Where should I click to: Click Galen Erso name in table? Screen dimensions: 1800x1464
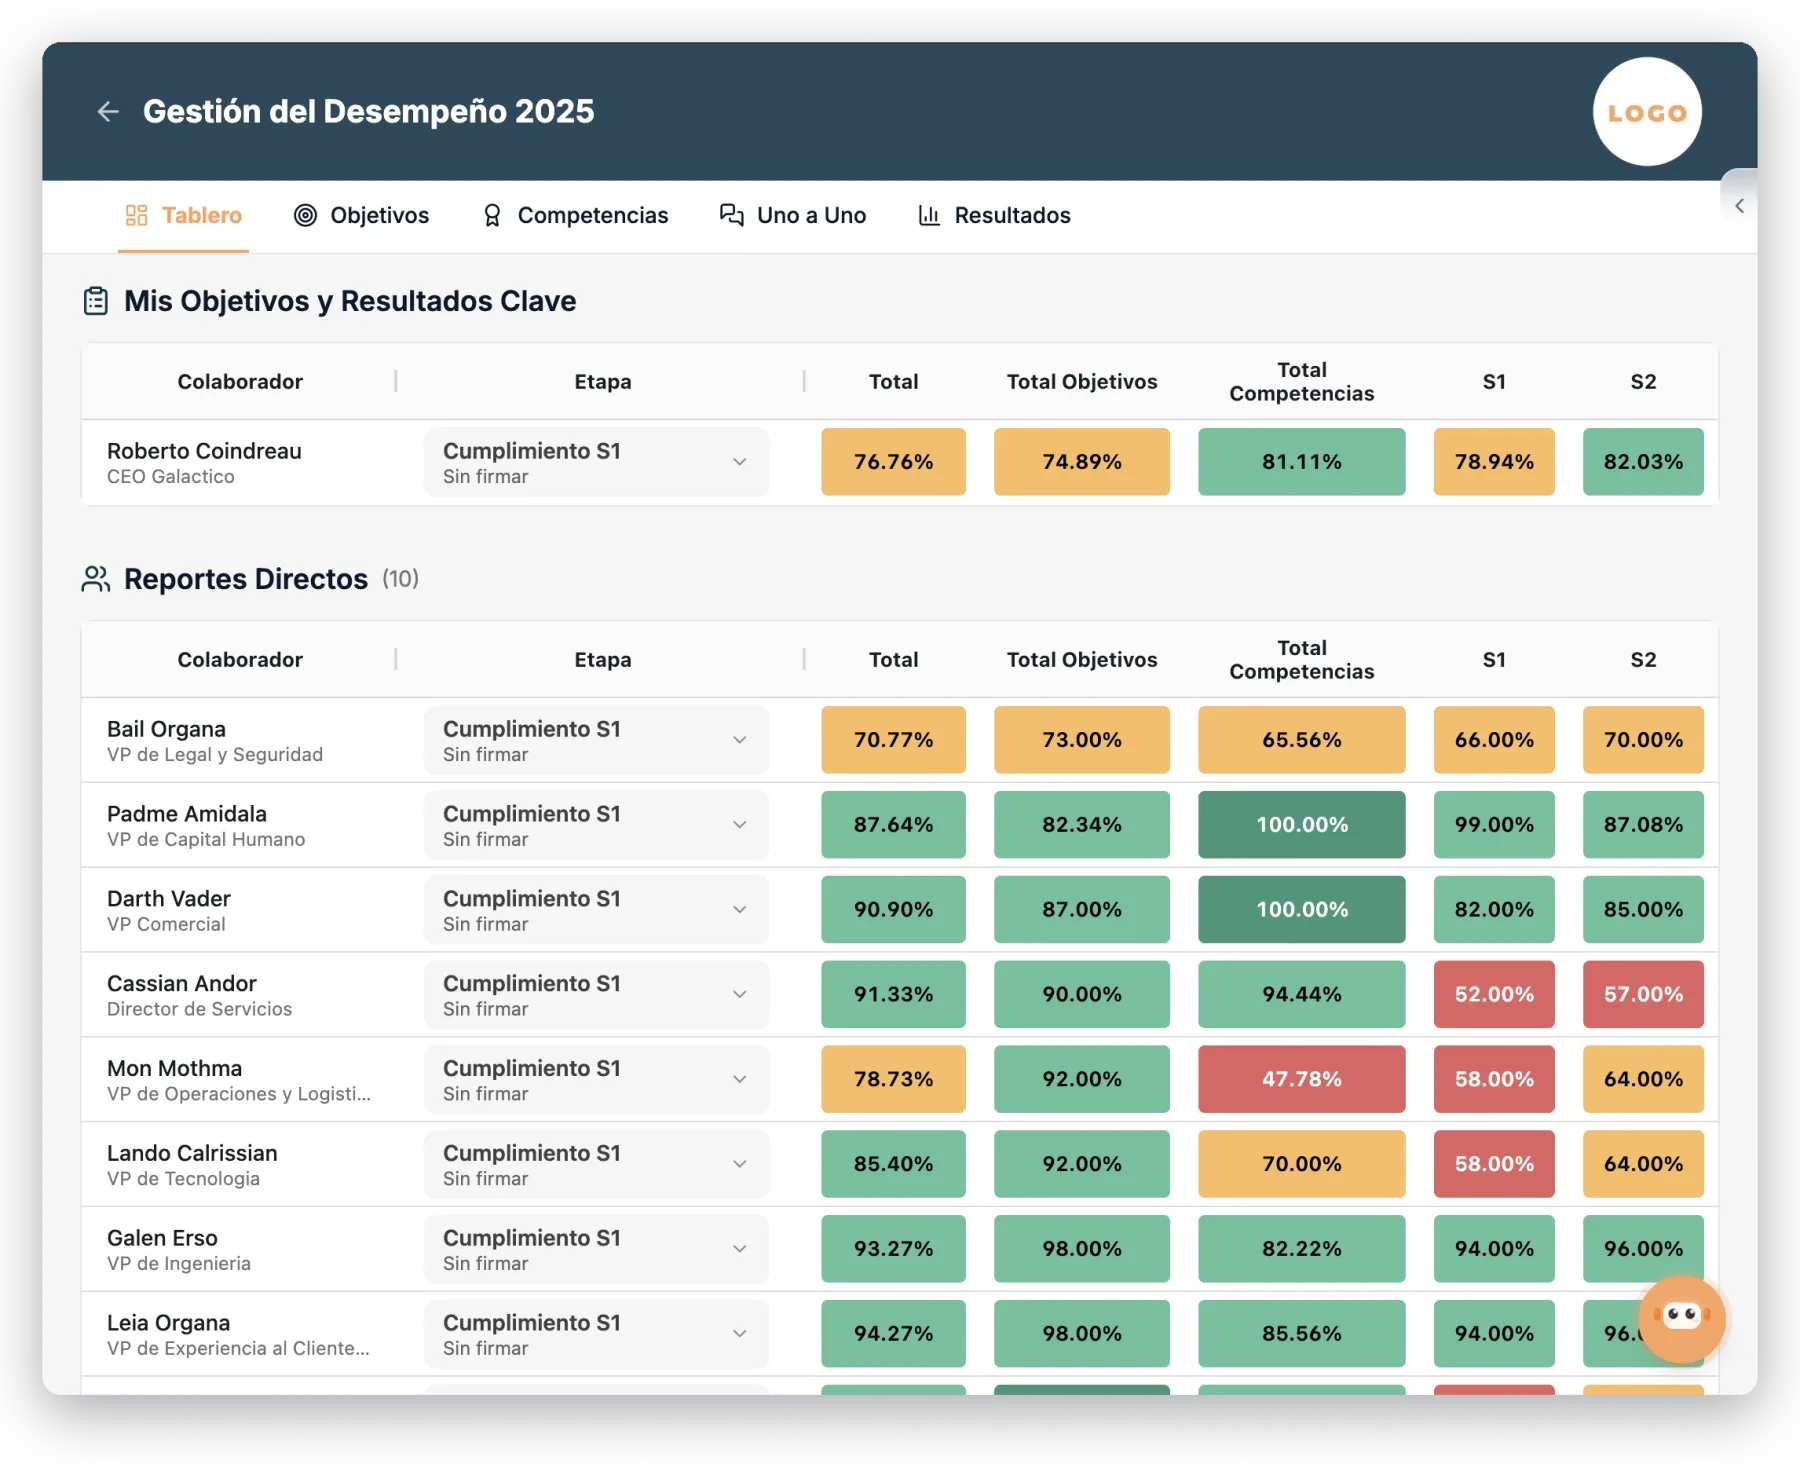coord(162,1238)
